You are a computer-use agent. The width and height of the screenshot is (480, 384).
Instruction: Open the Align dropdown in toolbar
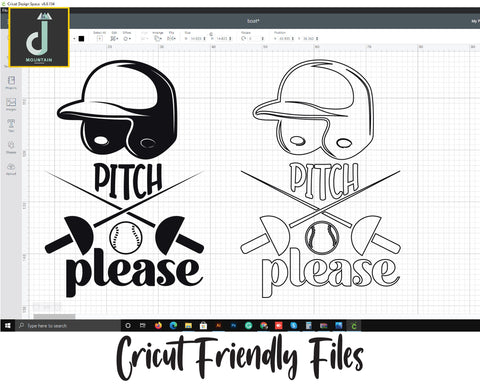(144, 37)
